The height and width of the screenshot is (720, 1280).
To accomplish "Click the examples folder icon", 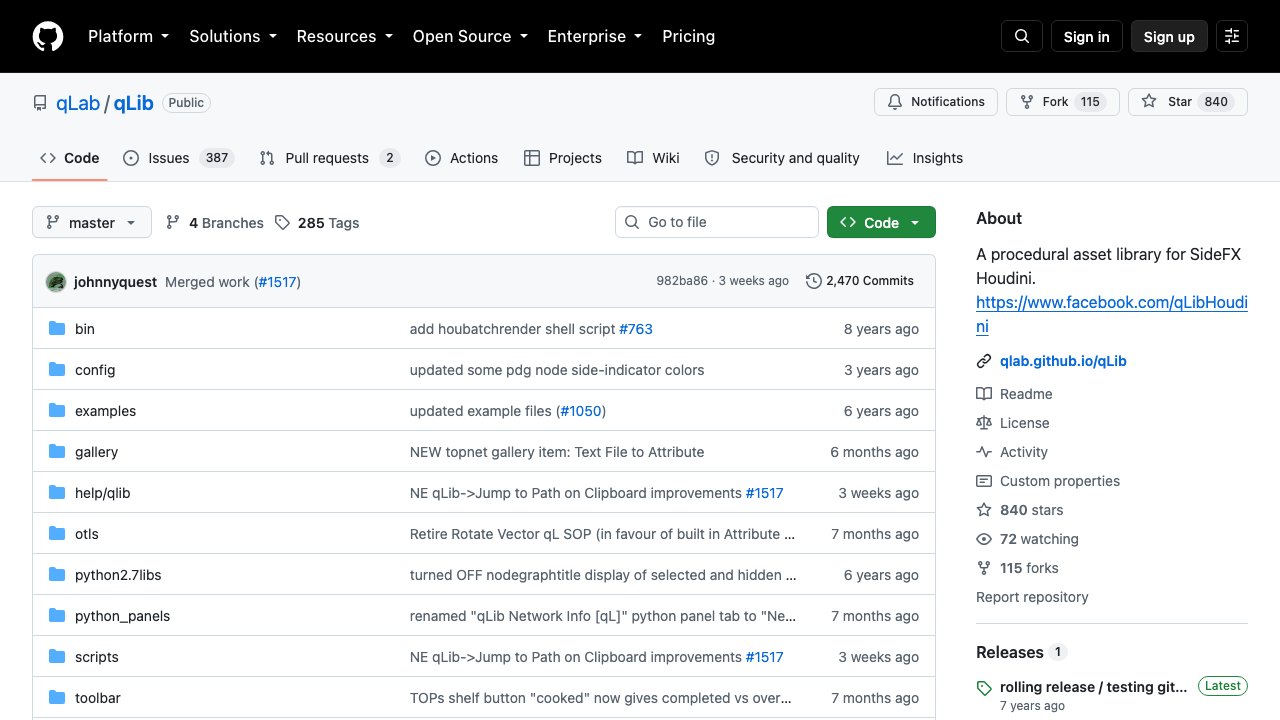I will (57, 411).
